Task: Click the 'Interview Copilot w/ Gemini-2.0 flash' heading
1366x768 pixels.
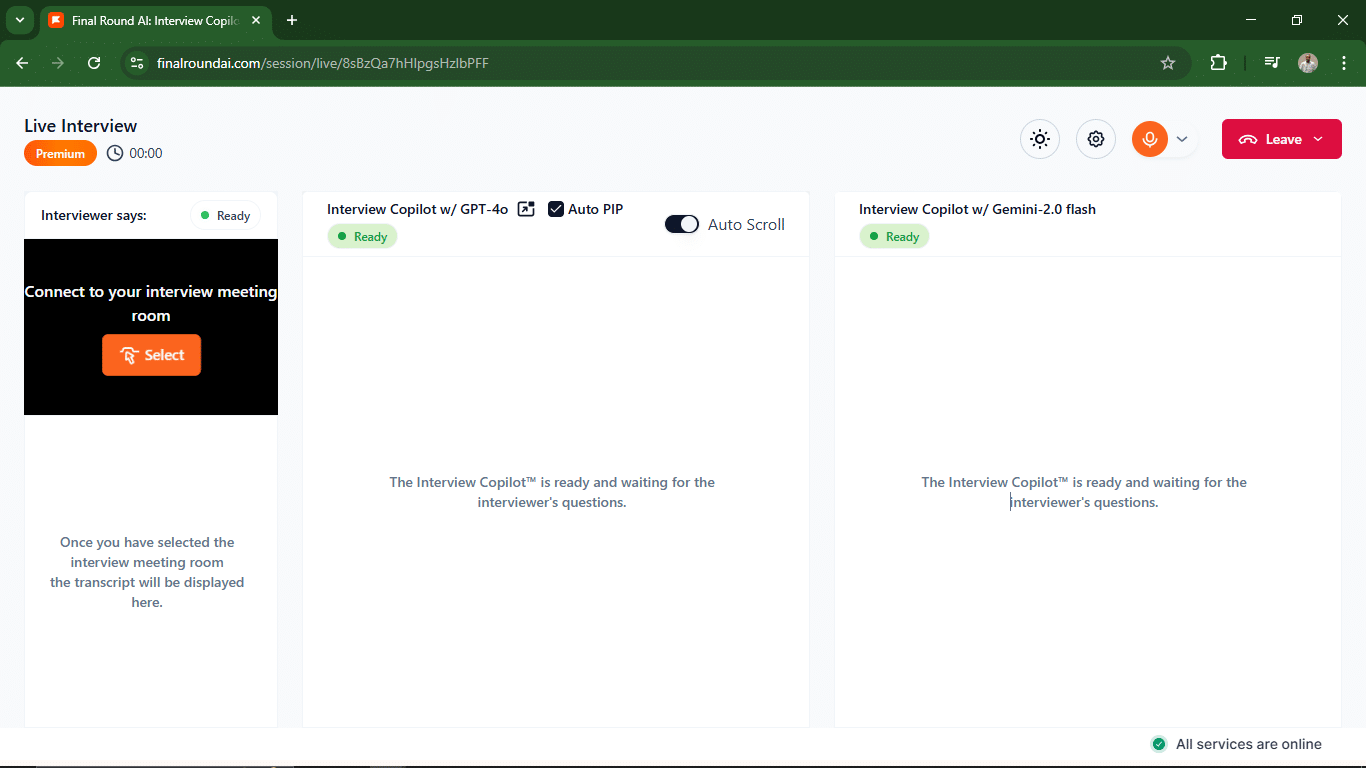Action: click(x=977, y=209)
